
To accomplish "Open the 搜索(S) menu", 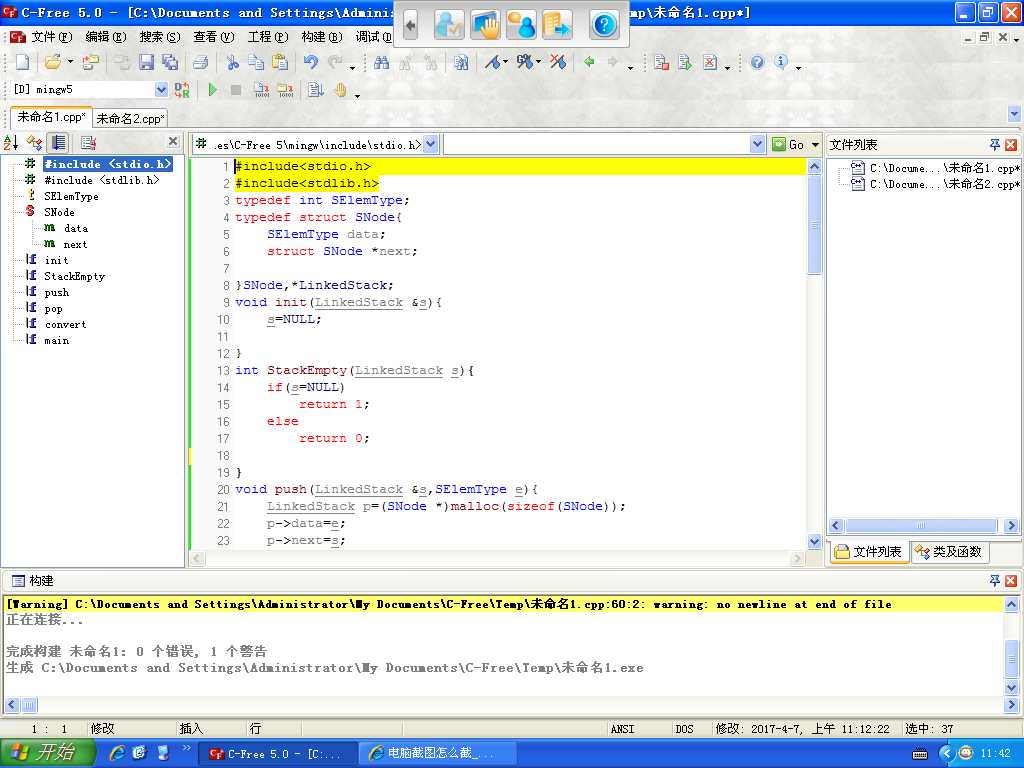I will 160,37.
